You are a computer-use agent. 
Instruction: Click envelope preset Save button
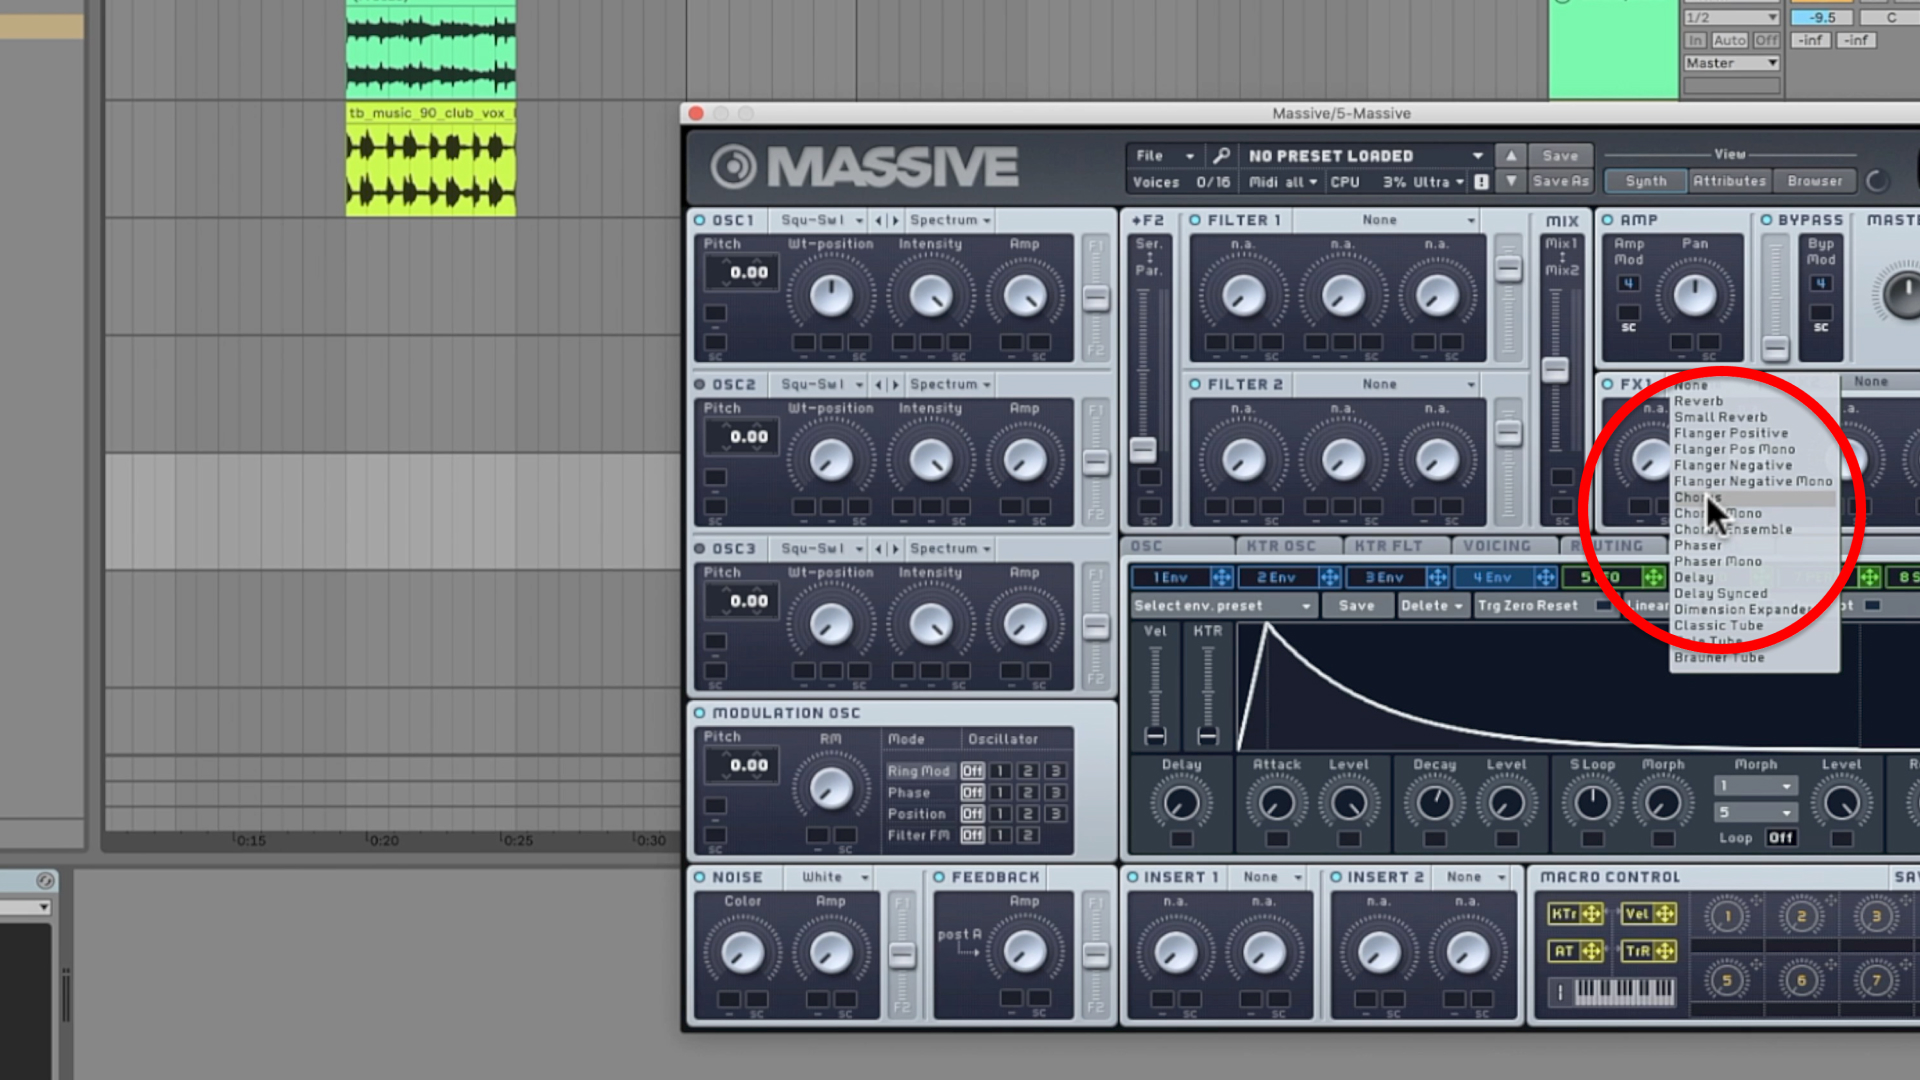pyautogui.click(x=1356, y=606)
